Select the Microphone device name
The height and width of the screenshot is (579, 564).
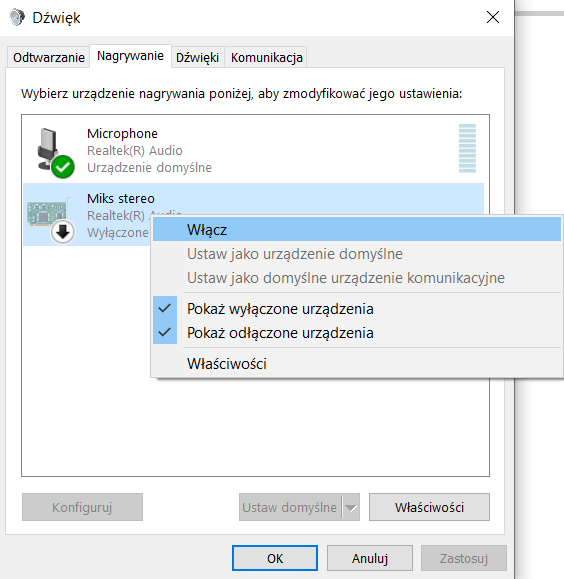(x=122, y=133)
